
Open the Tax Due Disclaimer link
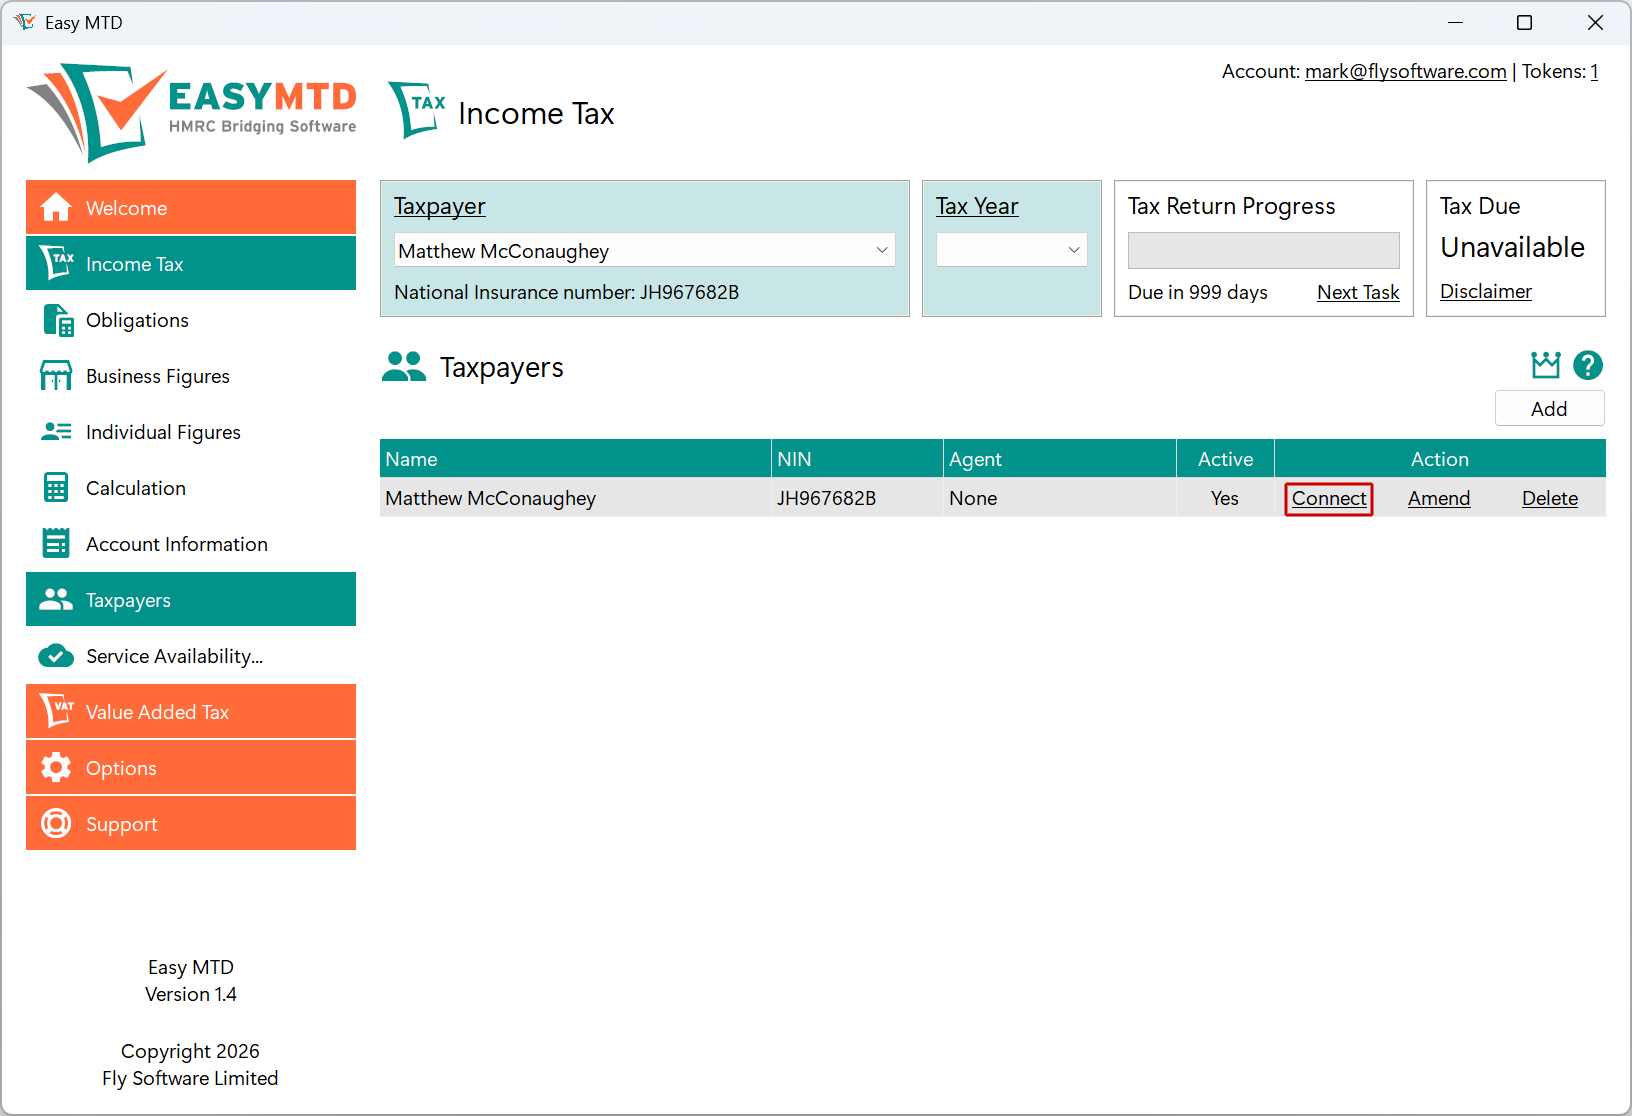pyautogui.click(x=1486, y=291)
